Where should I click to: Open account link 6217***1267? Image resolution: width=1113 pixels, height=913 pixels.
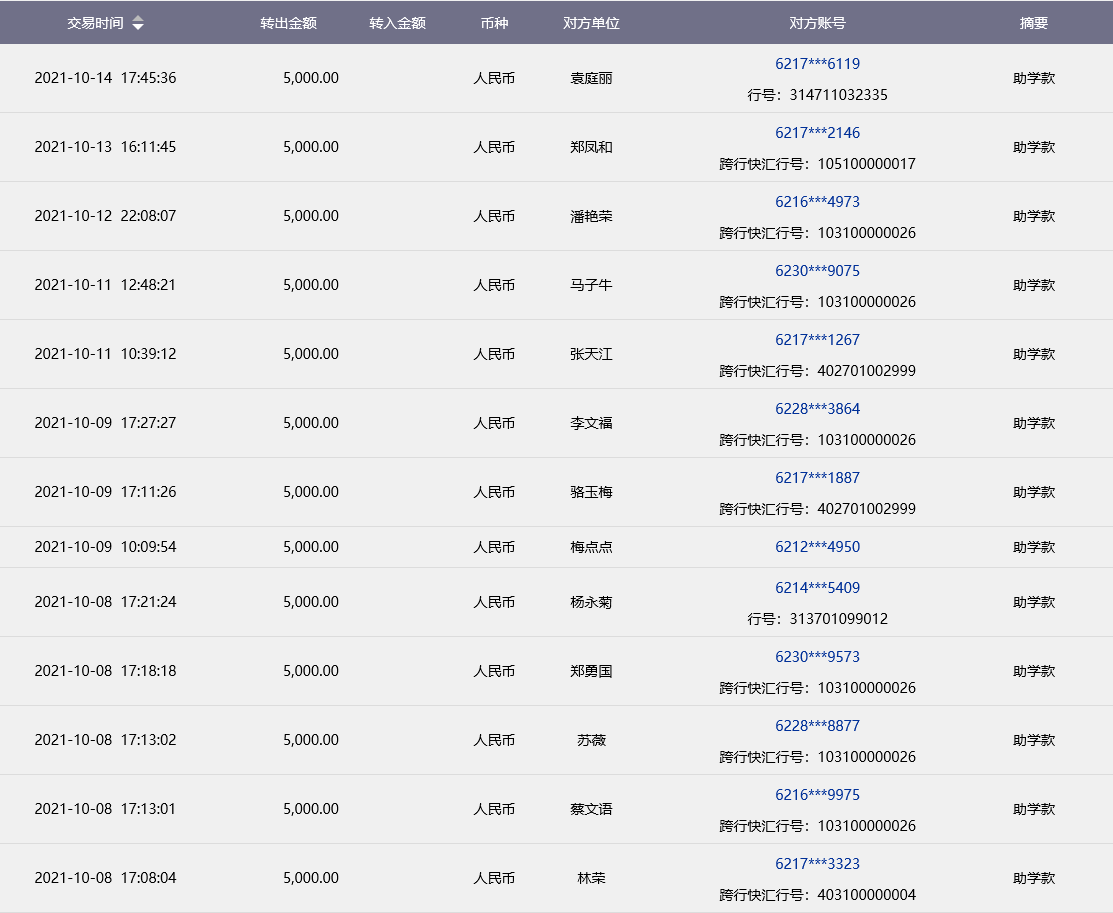(x=817, y=340)
